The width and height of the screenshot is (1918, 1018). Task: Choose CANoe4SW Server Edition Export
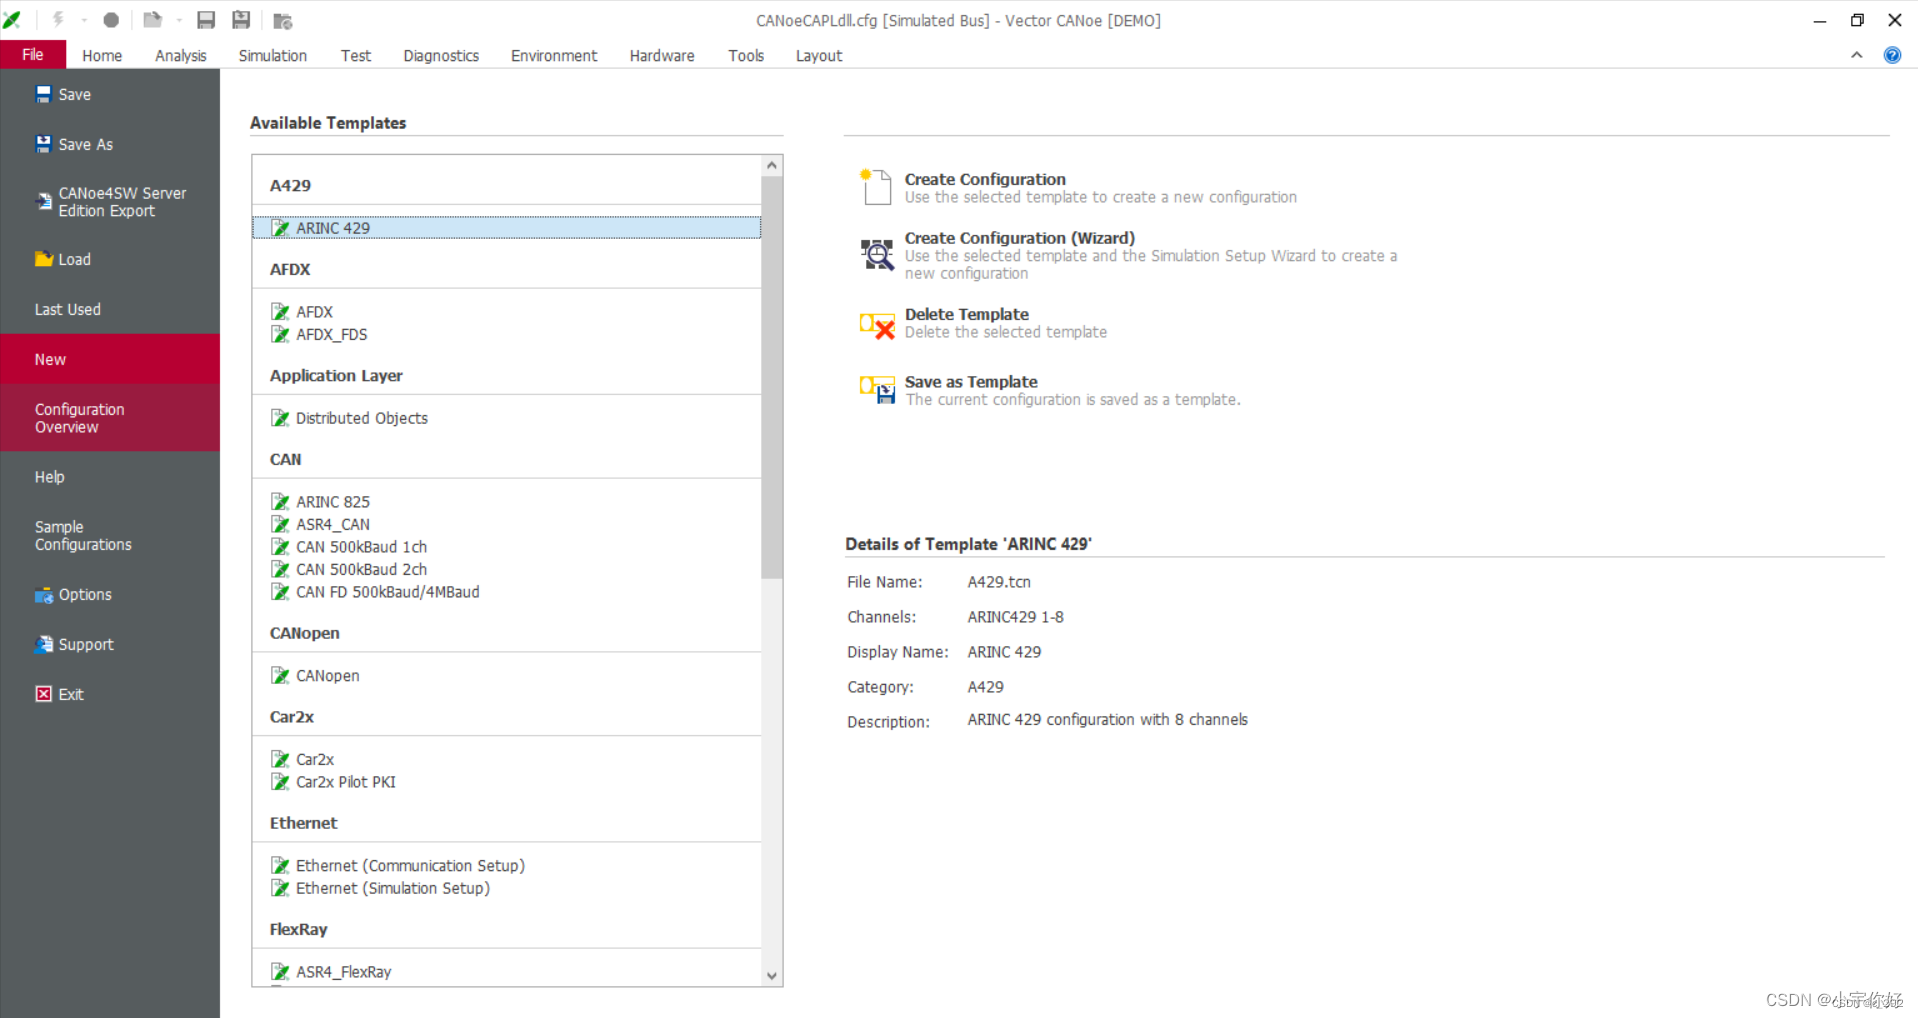point(110,202)
